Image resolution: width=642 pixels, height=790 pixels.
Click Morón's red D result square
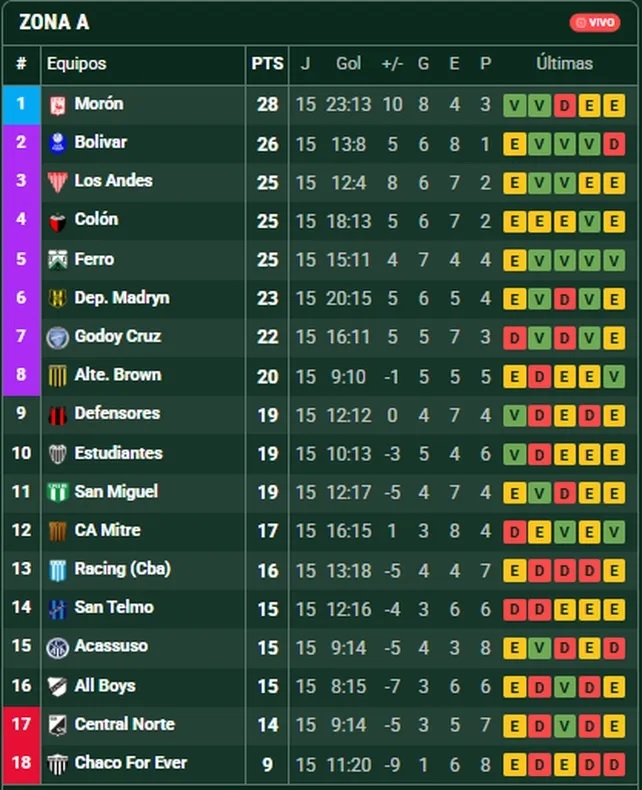point(564,106)
